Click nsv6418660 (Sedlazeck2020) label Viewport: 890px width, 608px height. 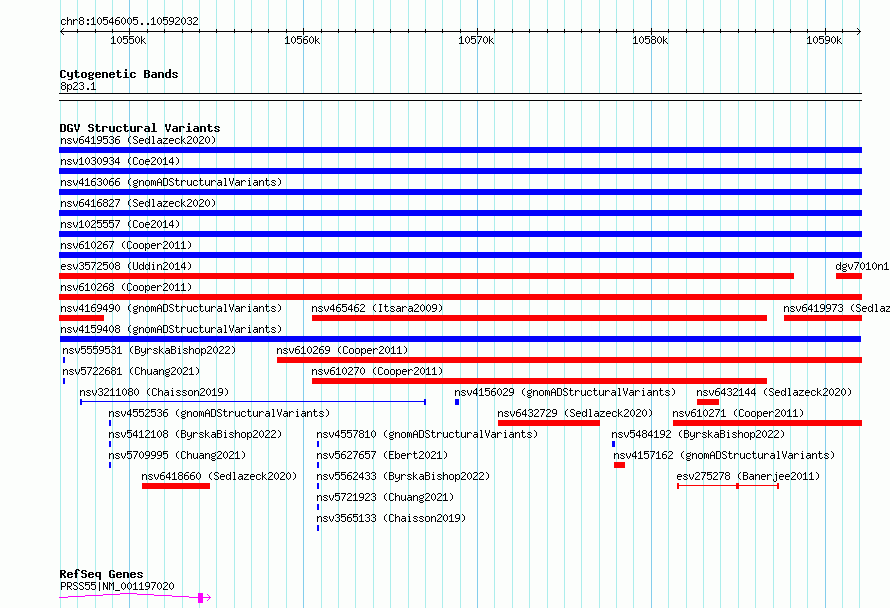point(219,476)
